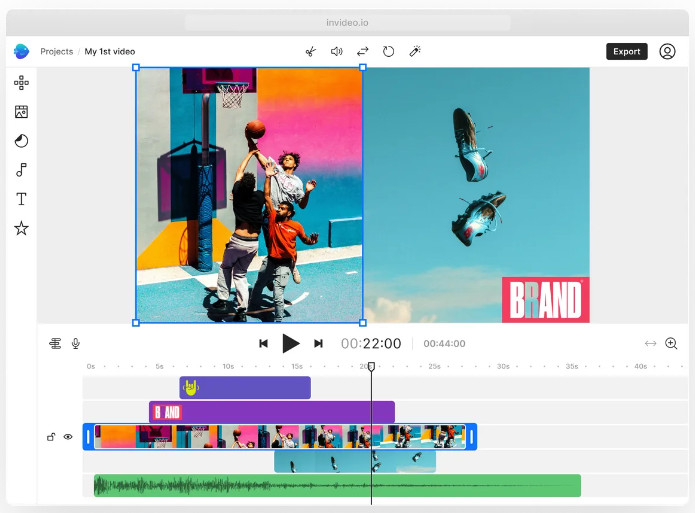Screen dimensions: 695x513
Task: Zoom in on the timeline
Action: tap(671, 344)
